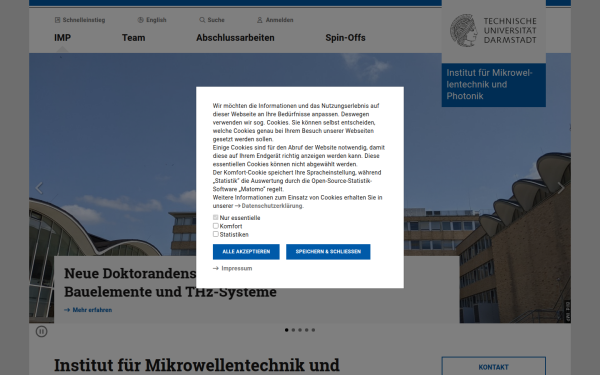Open the Team menu item
Image resolution: width=600 pixels, height=375 pixels.
(134, 38)
